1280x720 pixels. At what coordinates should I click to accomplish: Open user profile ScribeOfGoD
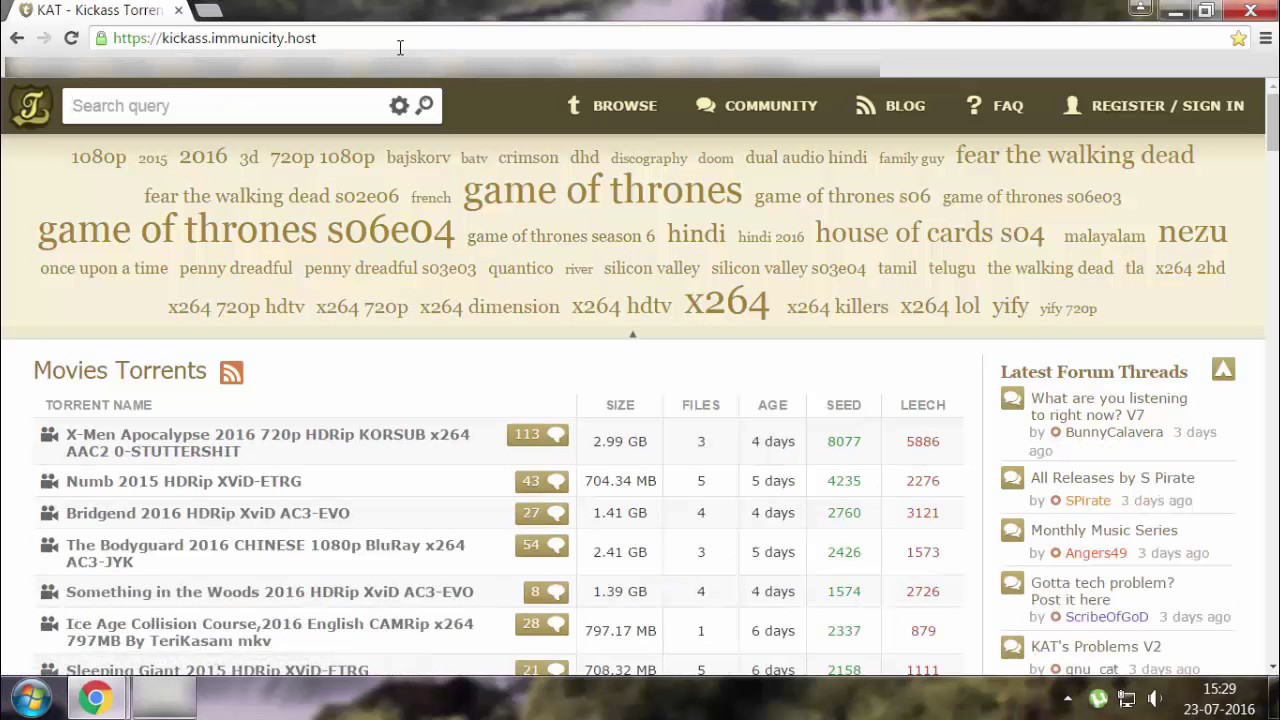coord(1106,617)
